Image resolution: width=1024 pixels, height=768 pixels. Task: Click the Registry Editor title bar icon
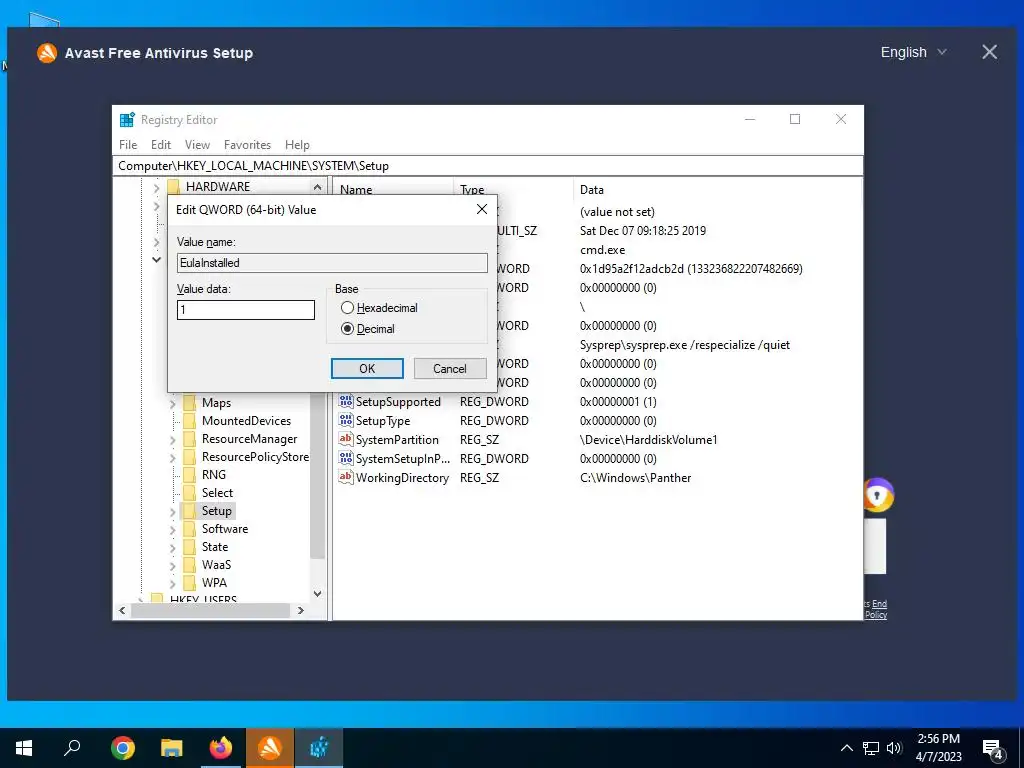(x=127, y=120)
